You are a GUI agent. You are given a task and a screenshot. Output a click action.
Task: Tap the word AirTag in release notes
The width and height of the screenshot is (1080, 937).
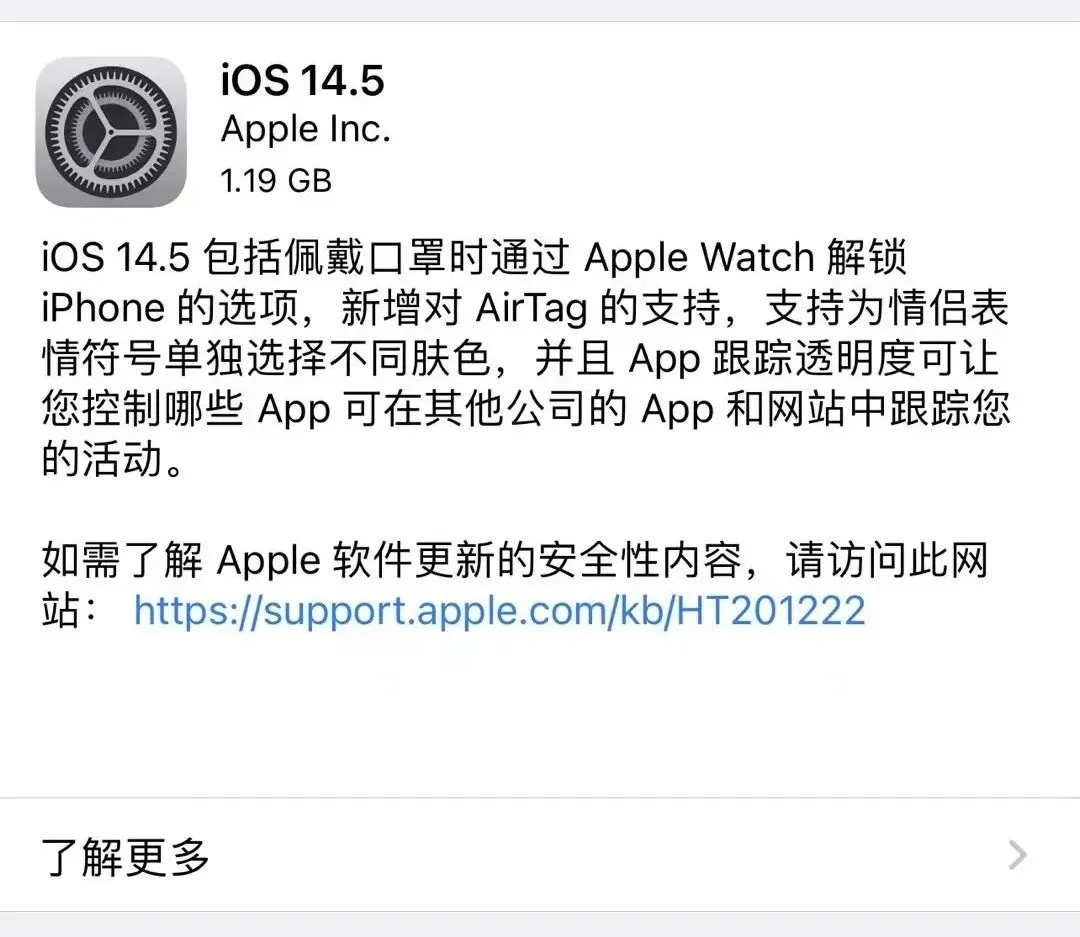(532, 308)
